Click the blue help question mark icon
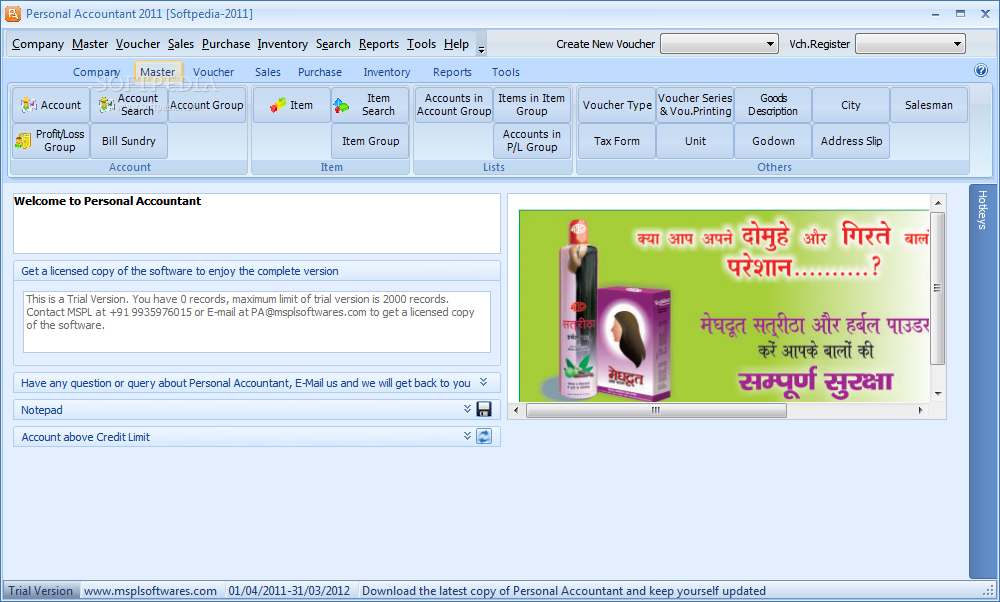 (981, 70)
